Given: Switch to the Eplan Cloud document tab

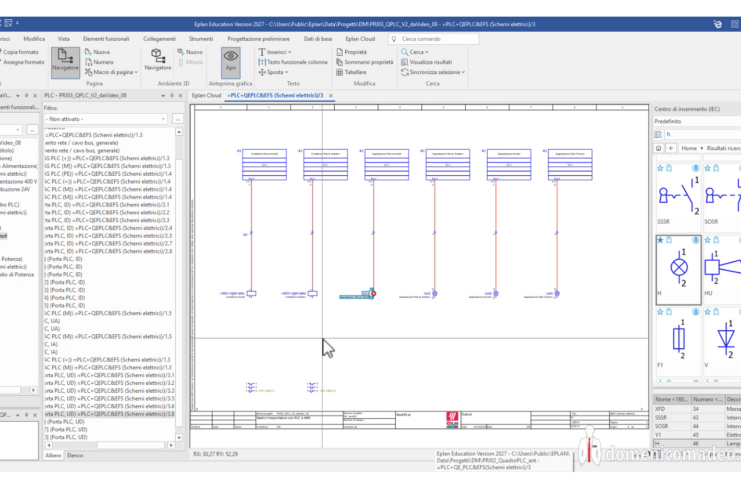Looking at the screenshot, I should (207, 95).
